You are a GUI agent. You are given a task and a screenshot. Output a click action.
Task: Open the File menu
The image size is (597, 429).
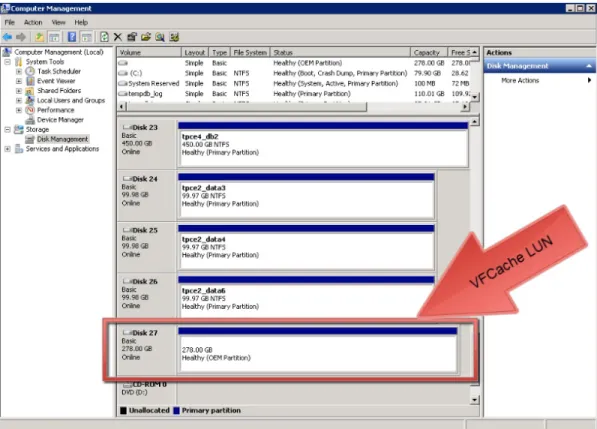point(10,22)
